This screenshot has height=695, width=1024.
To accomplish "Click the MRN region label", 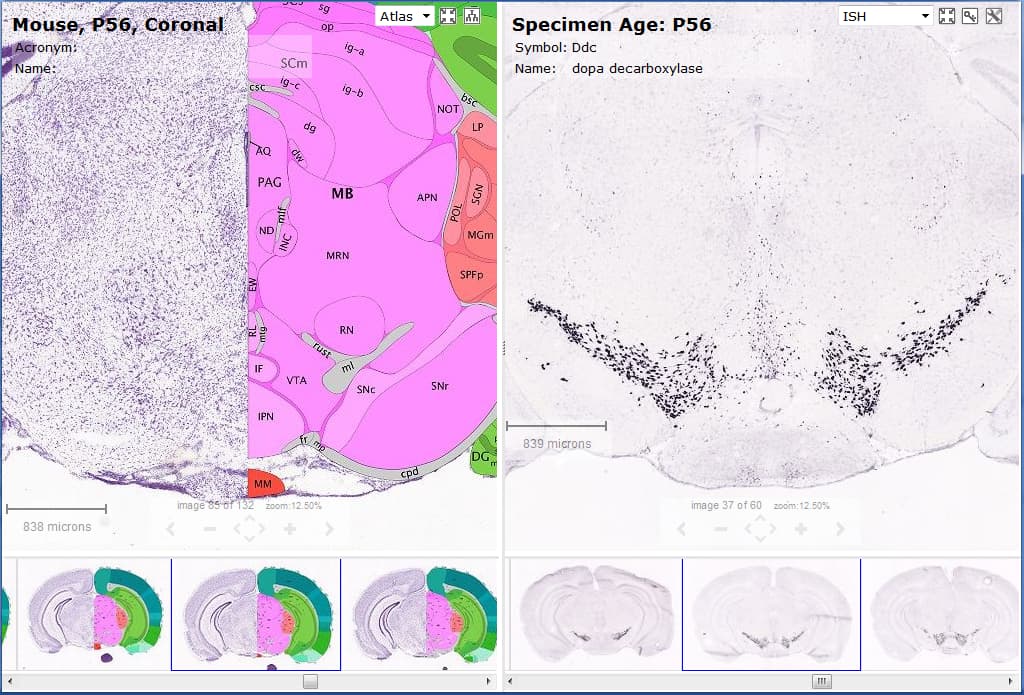I will pyautogui.click(x=338, y=255).
